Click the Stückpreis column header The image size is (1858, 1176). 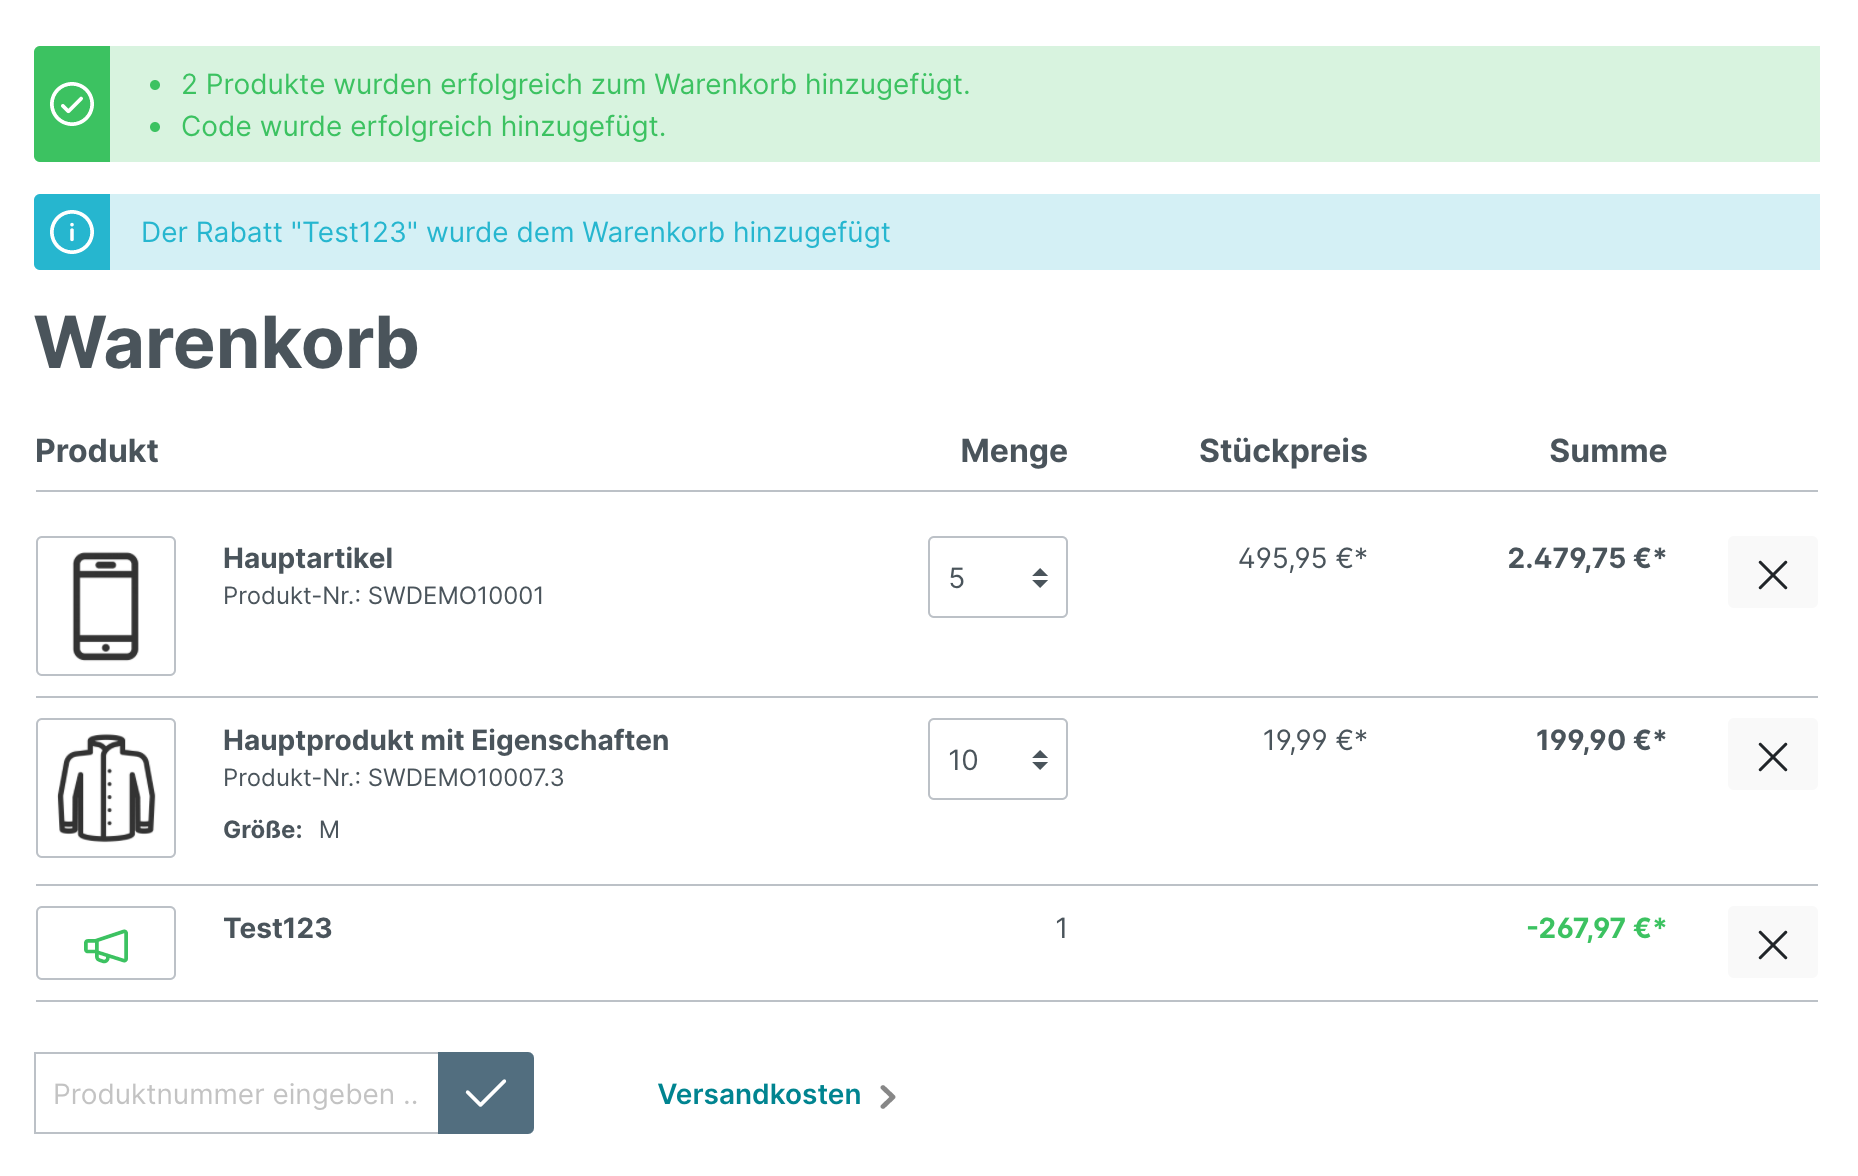tap(1283, 451)
